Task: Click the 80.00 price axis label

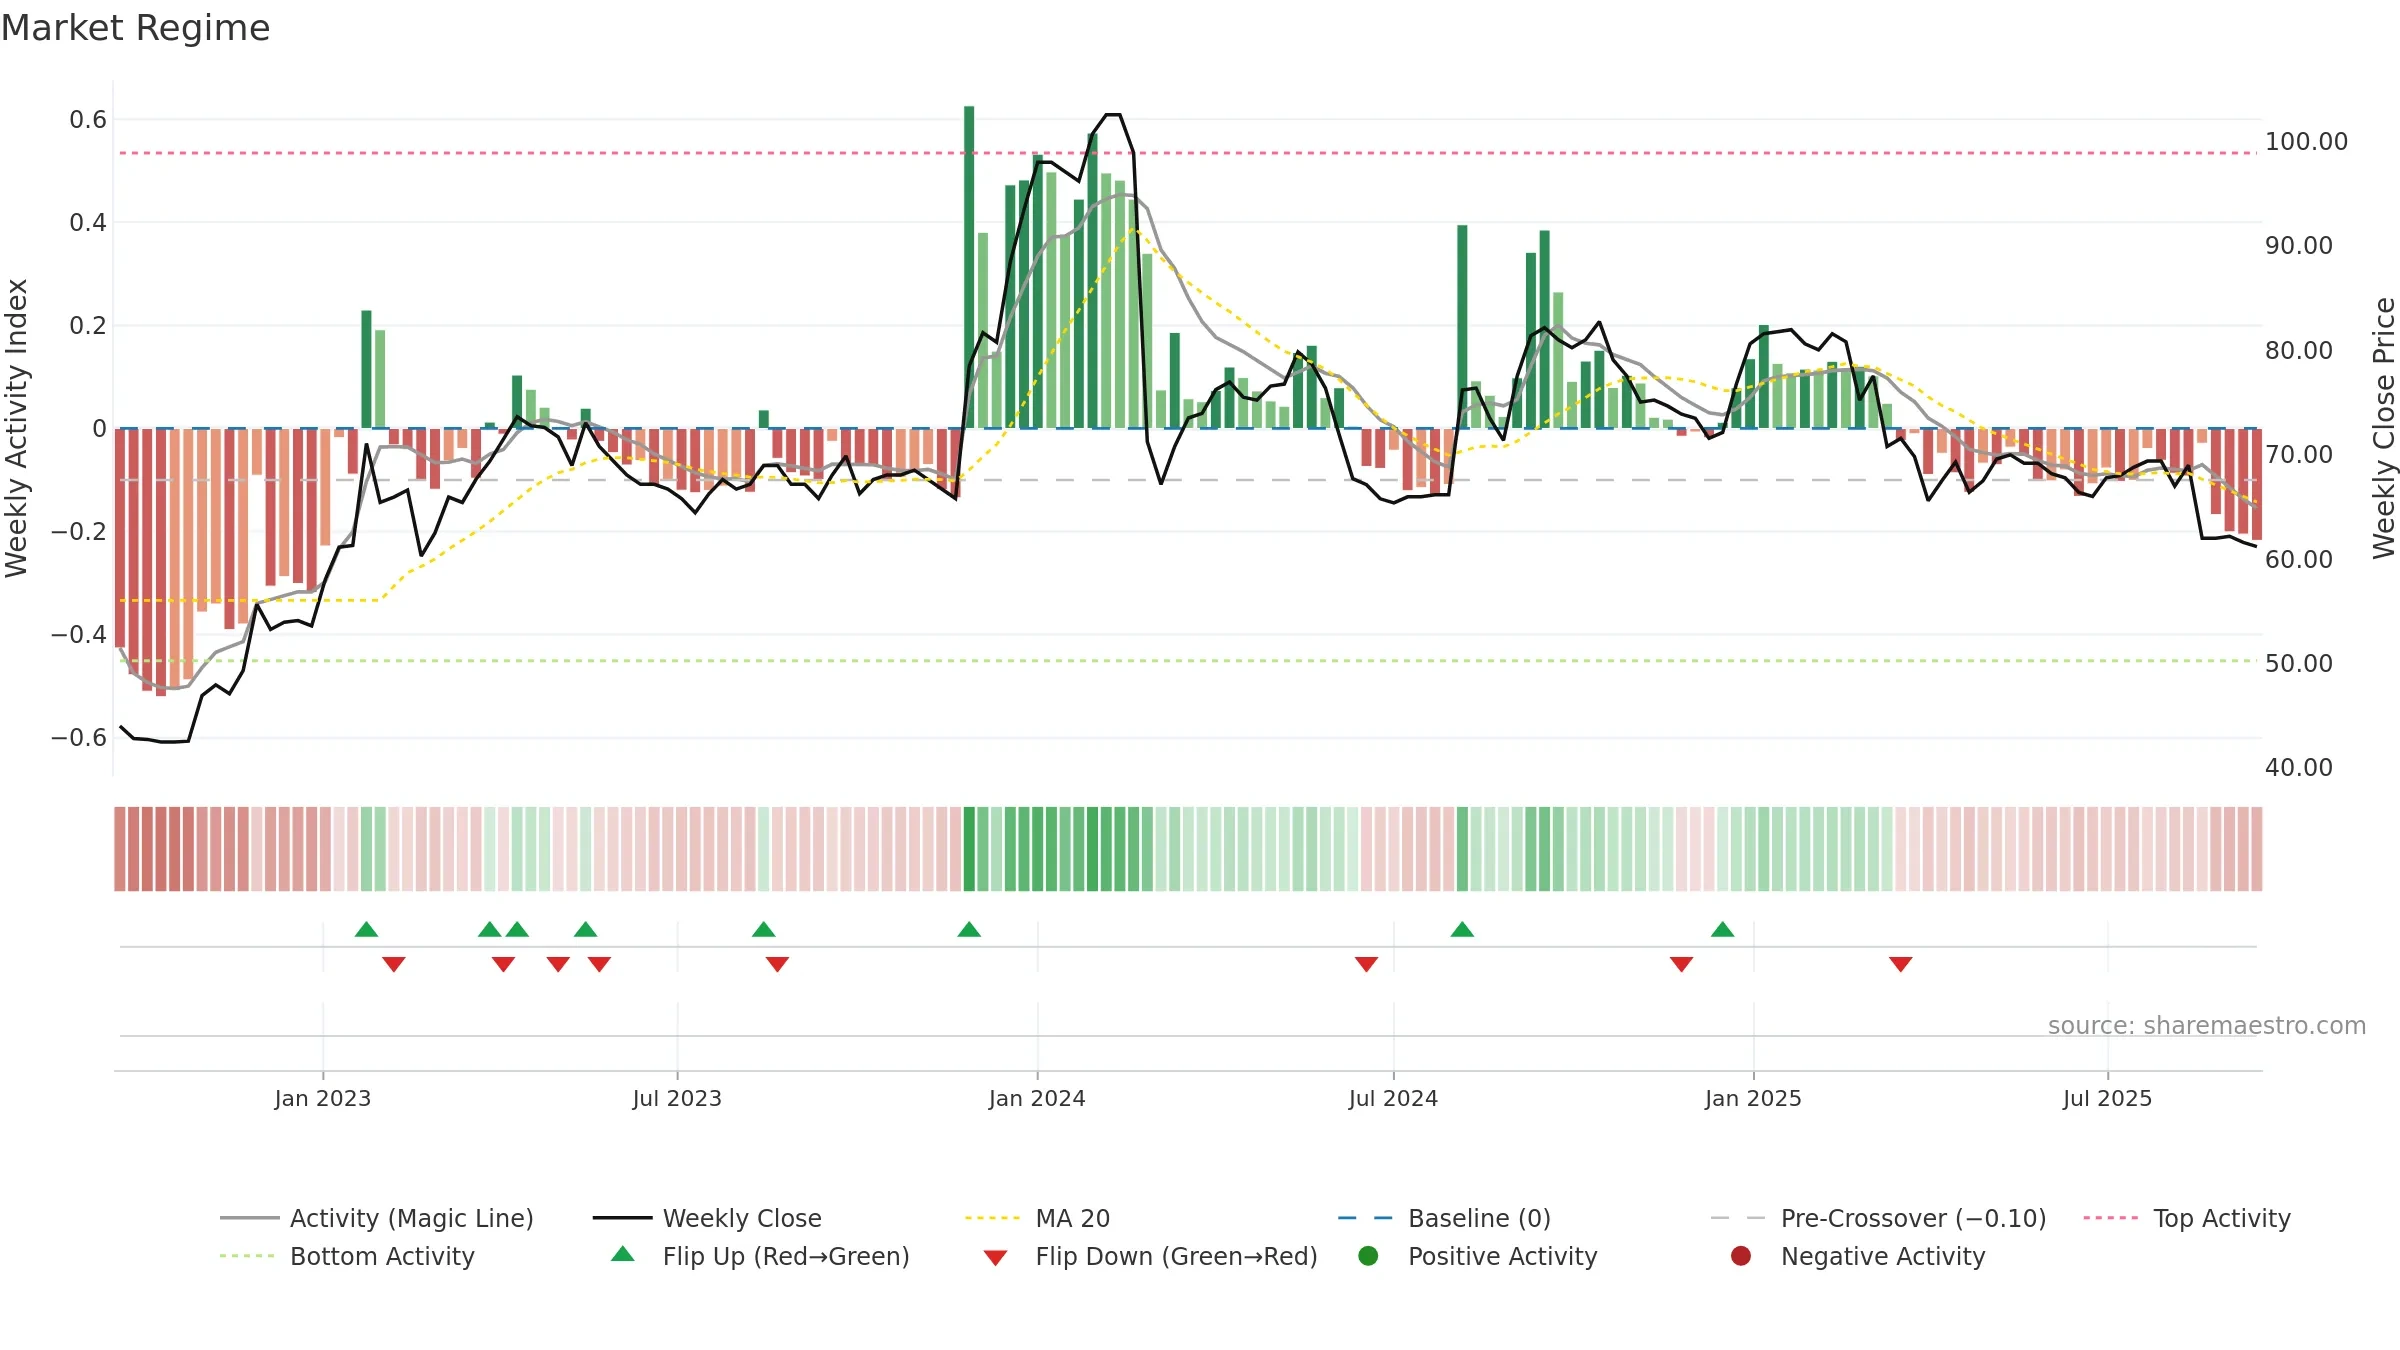Action: point(2298,351)
